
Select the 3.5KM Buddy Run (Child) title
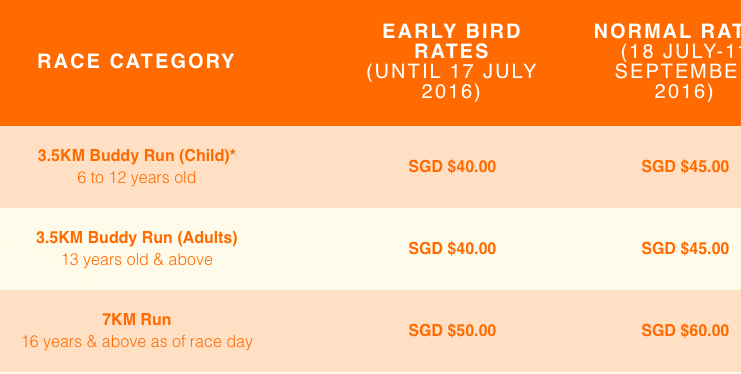point(136,156)
